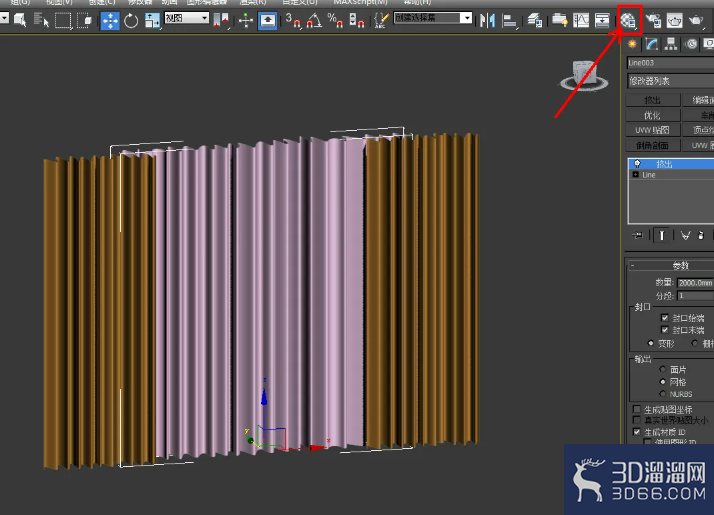The width and height of the screenshot is (714, 515).
Task: Click the Pin Stack icon
Action: tap(638, 235)
